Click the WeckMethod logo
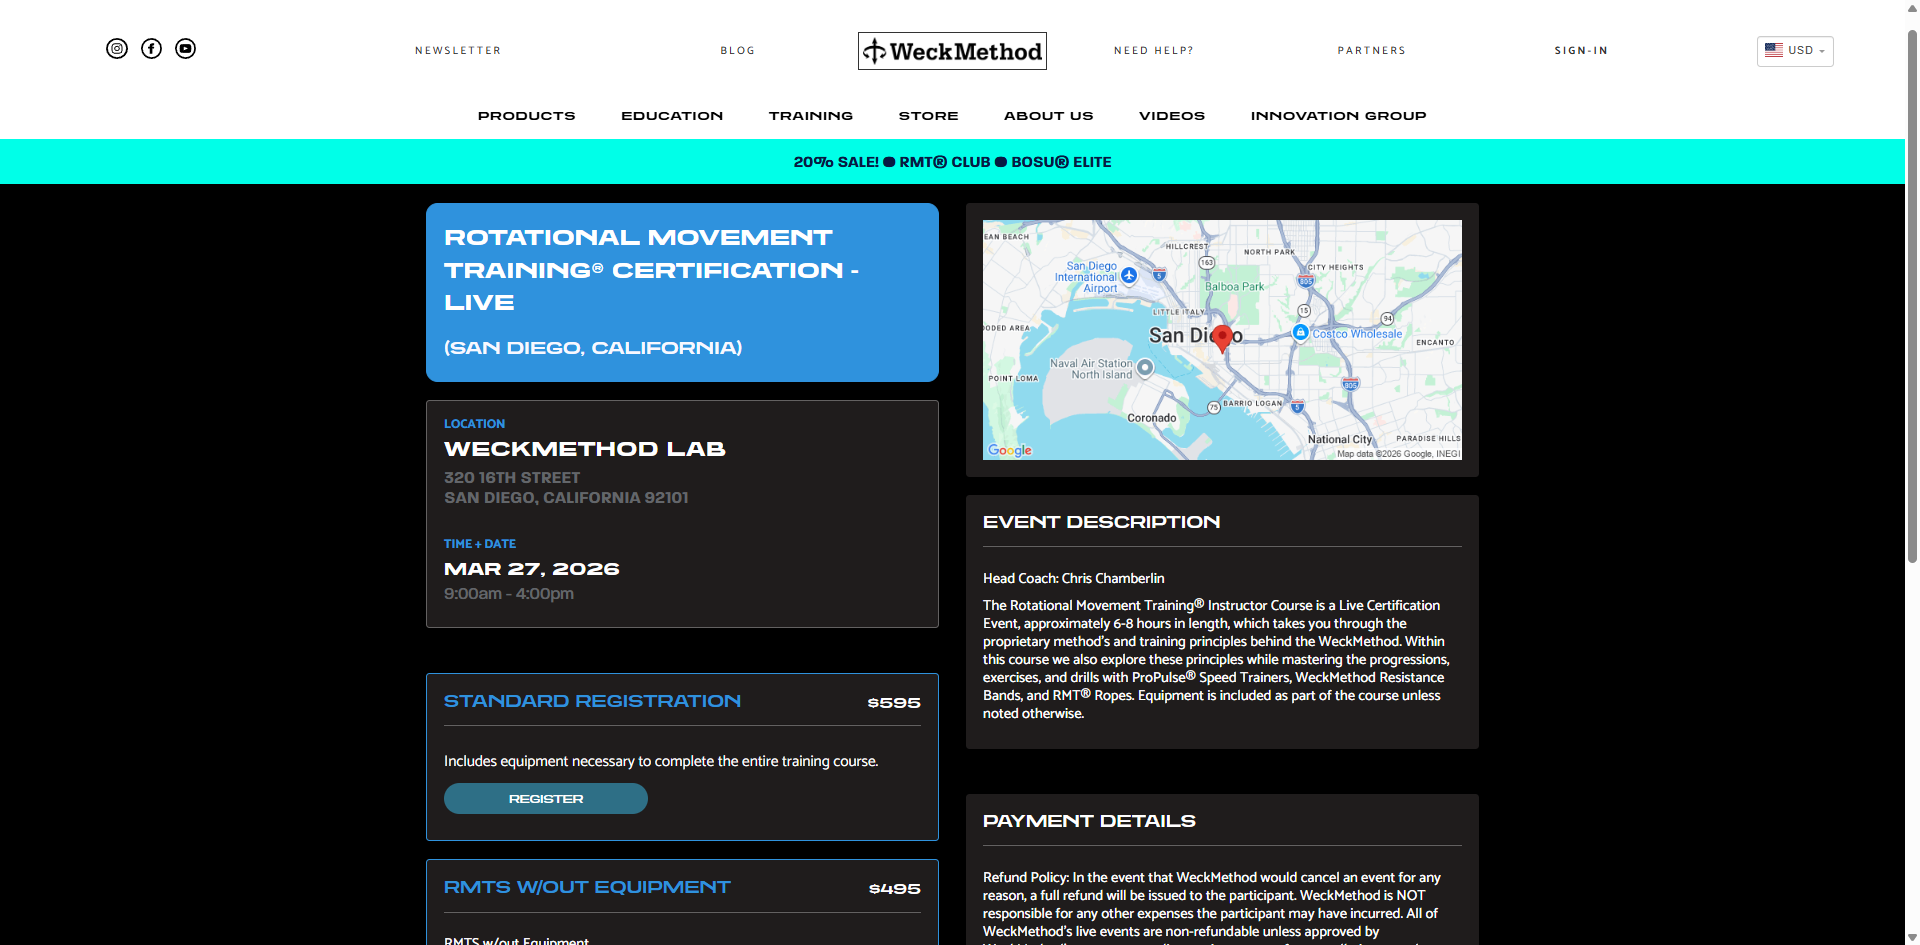1920x945 pixels. 952,51
